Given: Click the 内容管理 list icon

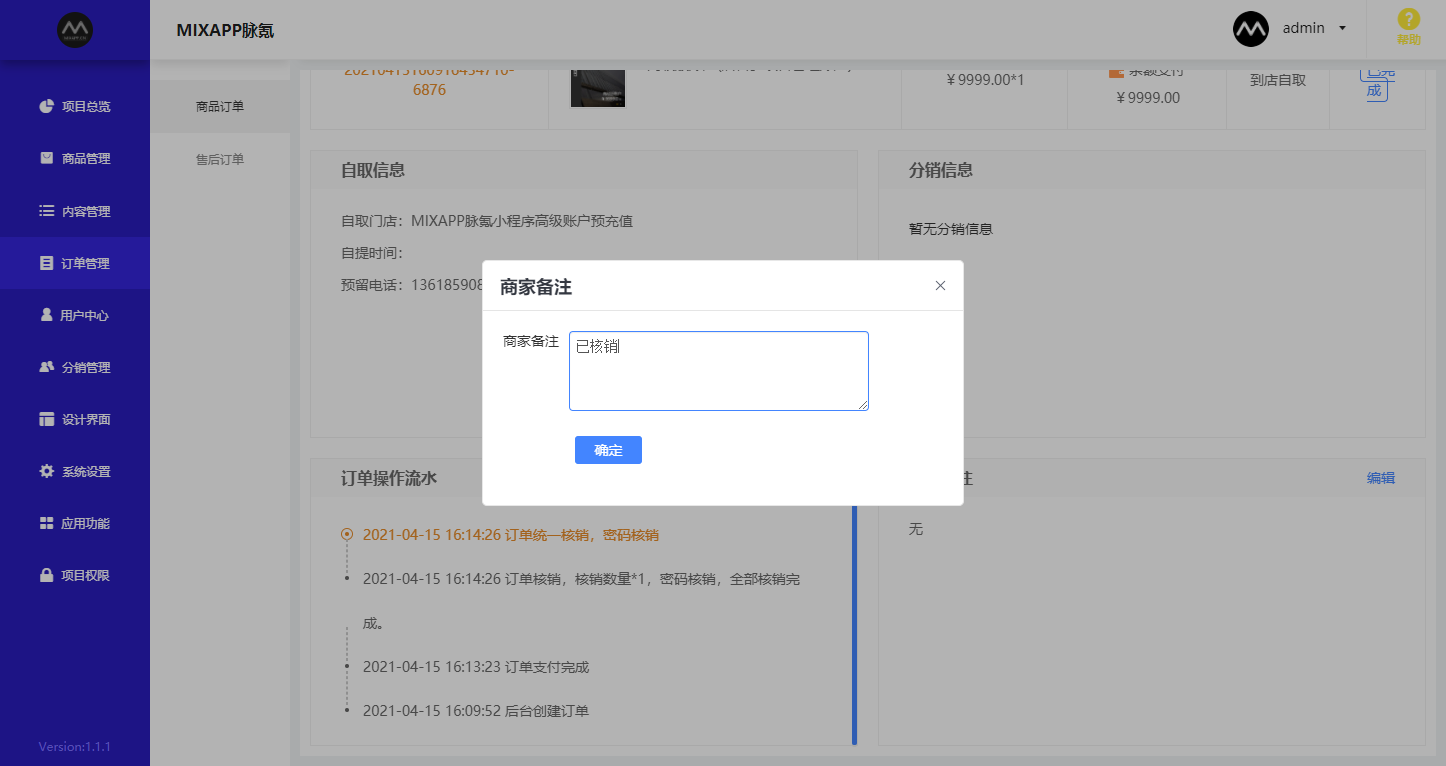Looking at the screenshot, I should [46, 211].
